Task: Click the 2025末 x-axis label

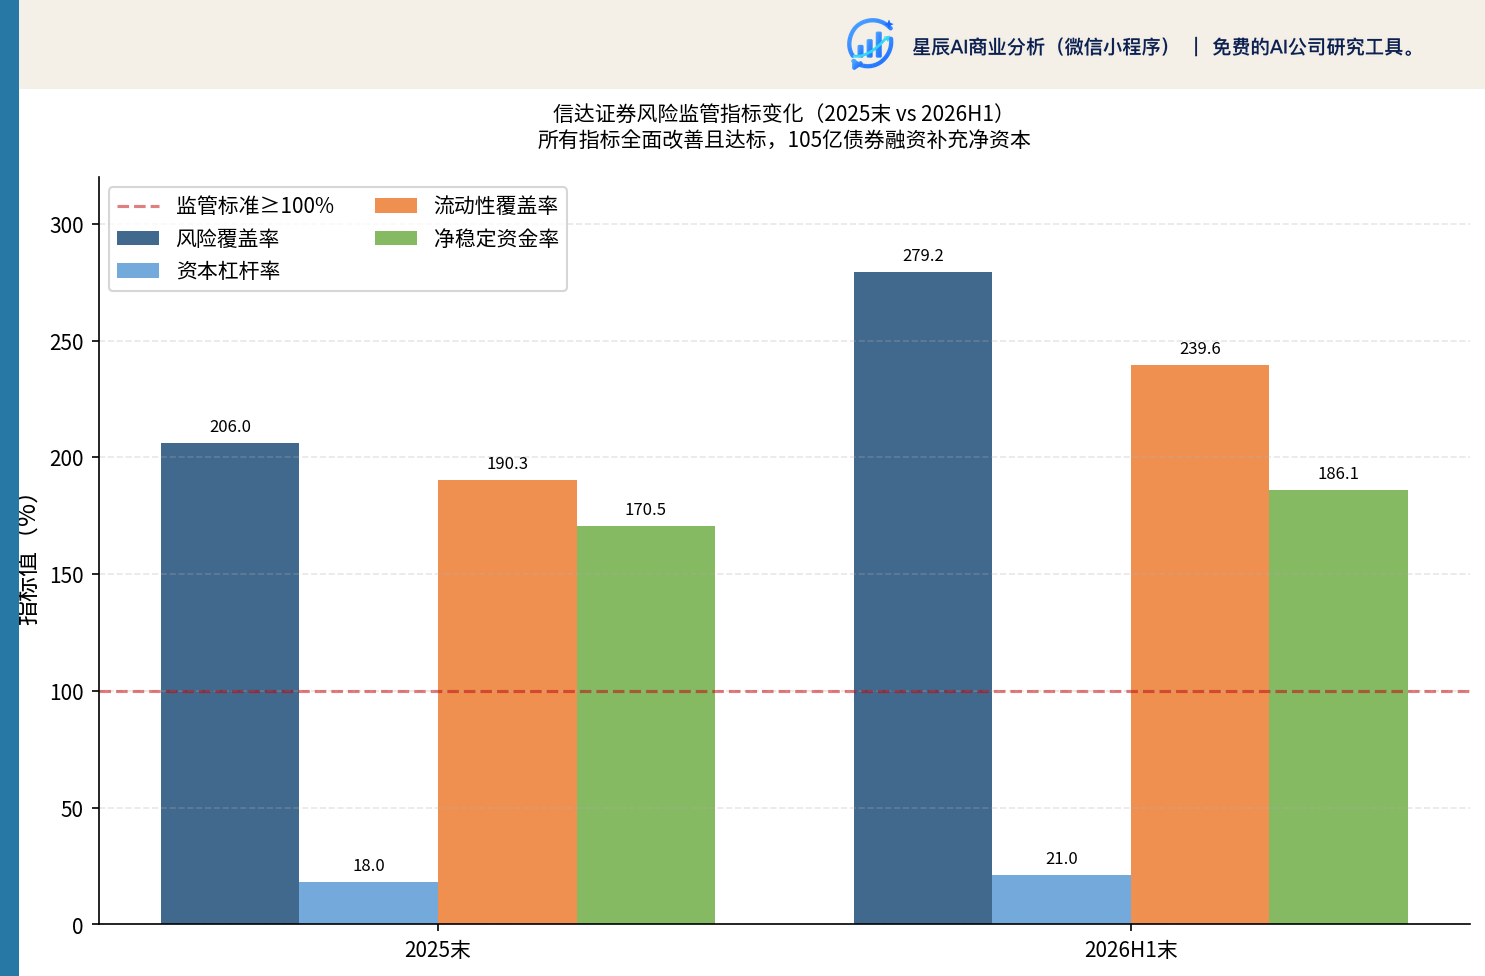Action: (x=438, y=949)
